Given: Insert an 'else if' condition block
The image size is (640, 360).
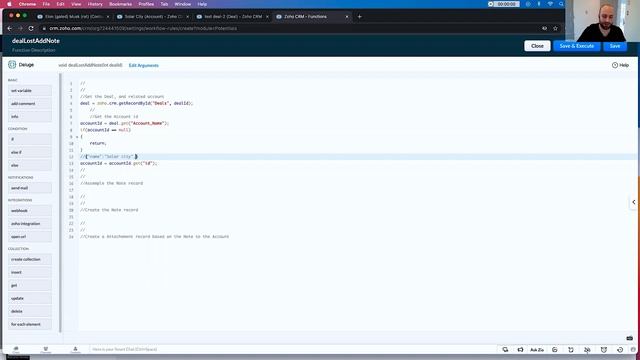Looking at the screenshot, I should coord(30,152).
